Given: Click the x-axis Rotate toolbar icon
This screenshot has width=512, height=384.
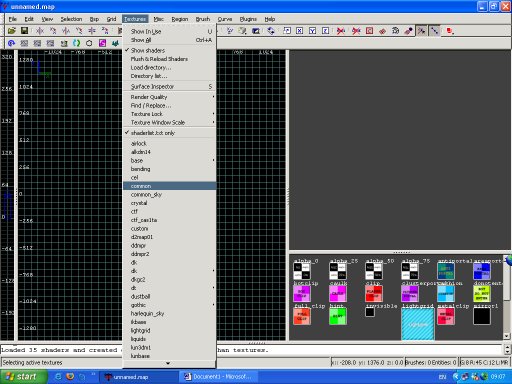Looking at the screenshot, I should (x=53, y=31).
